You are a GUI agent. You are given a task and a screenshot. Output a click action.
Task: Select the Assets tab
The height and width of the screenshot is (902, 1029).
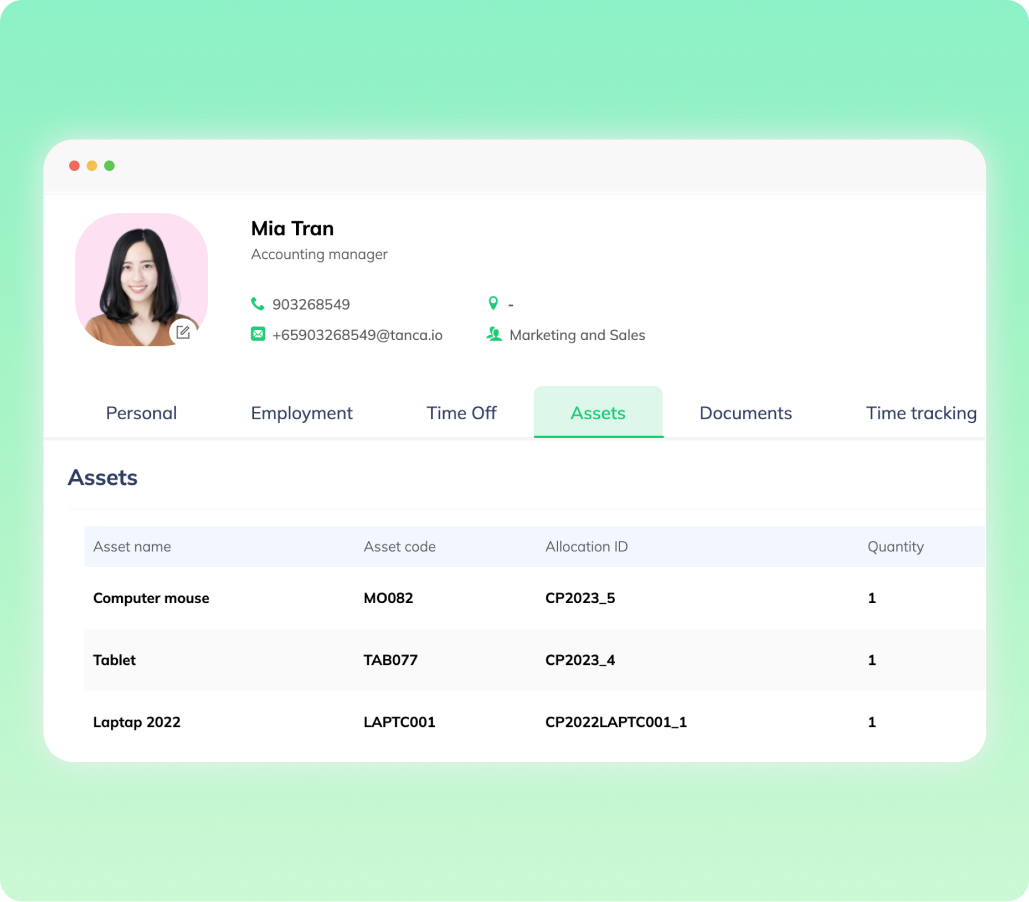point(598,413)
